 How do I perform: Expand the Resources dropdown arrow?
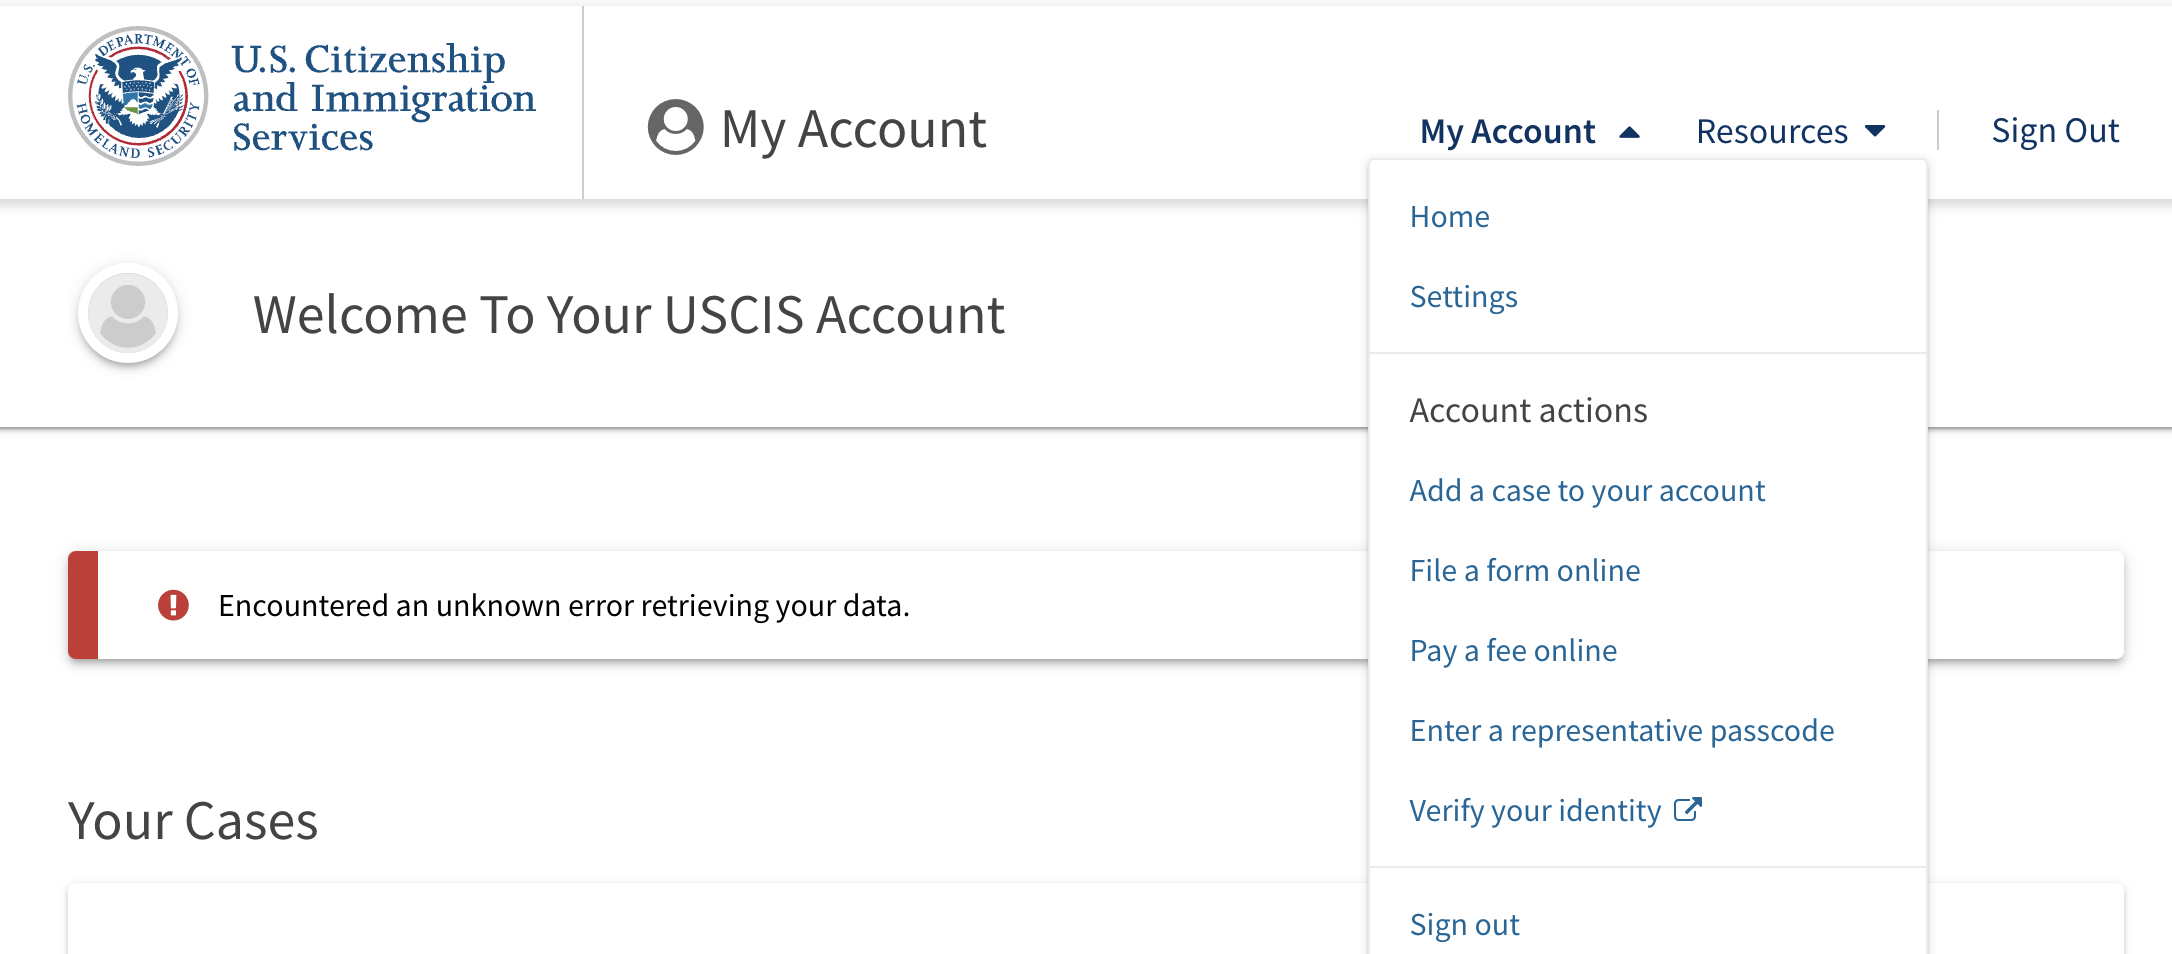click(x=1876, y=131)
